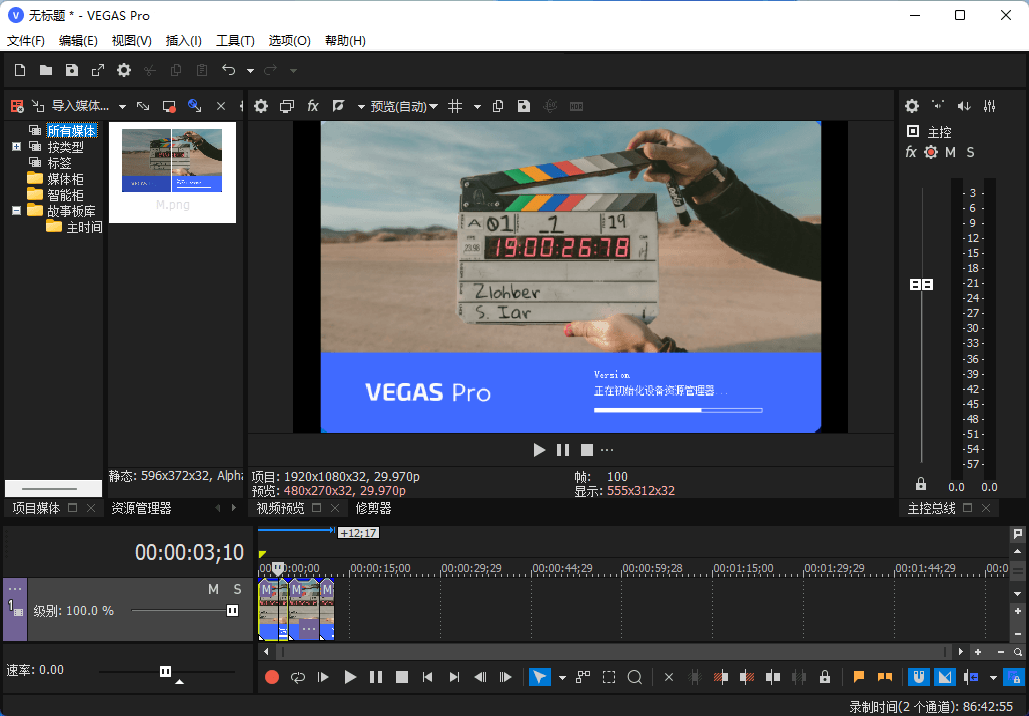
Task: Toggle the grid overlay icon in the preview
Action: (455, 106)
